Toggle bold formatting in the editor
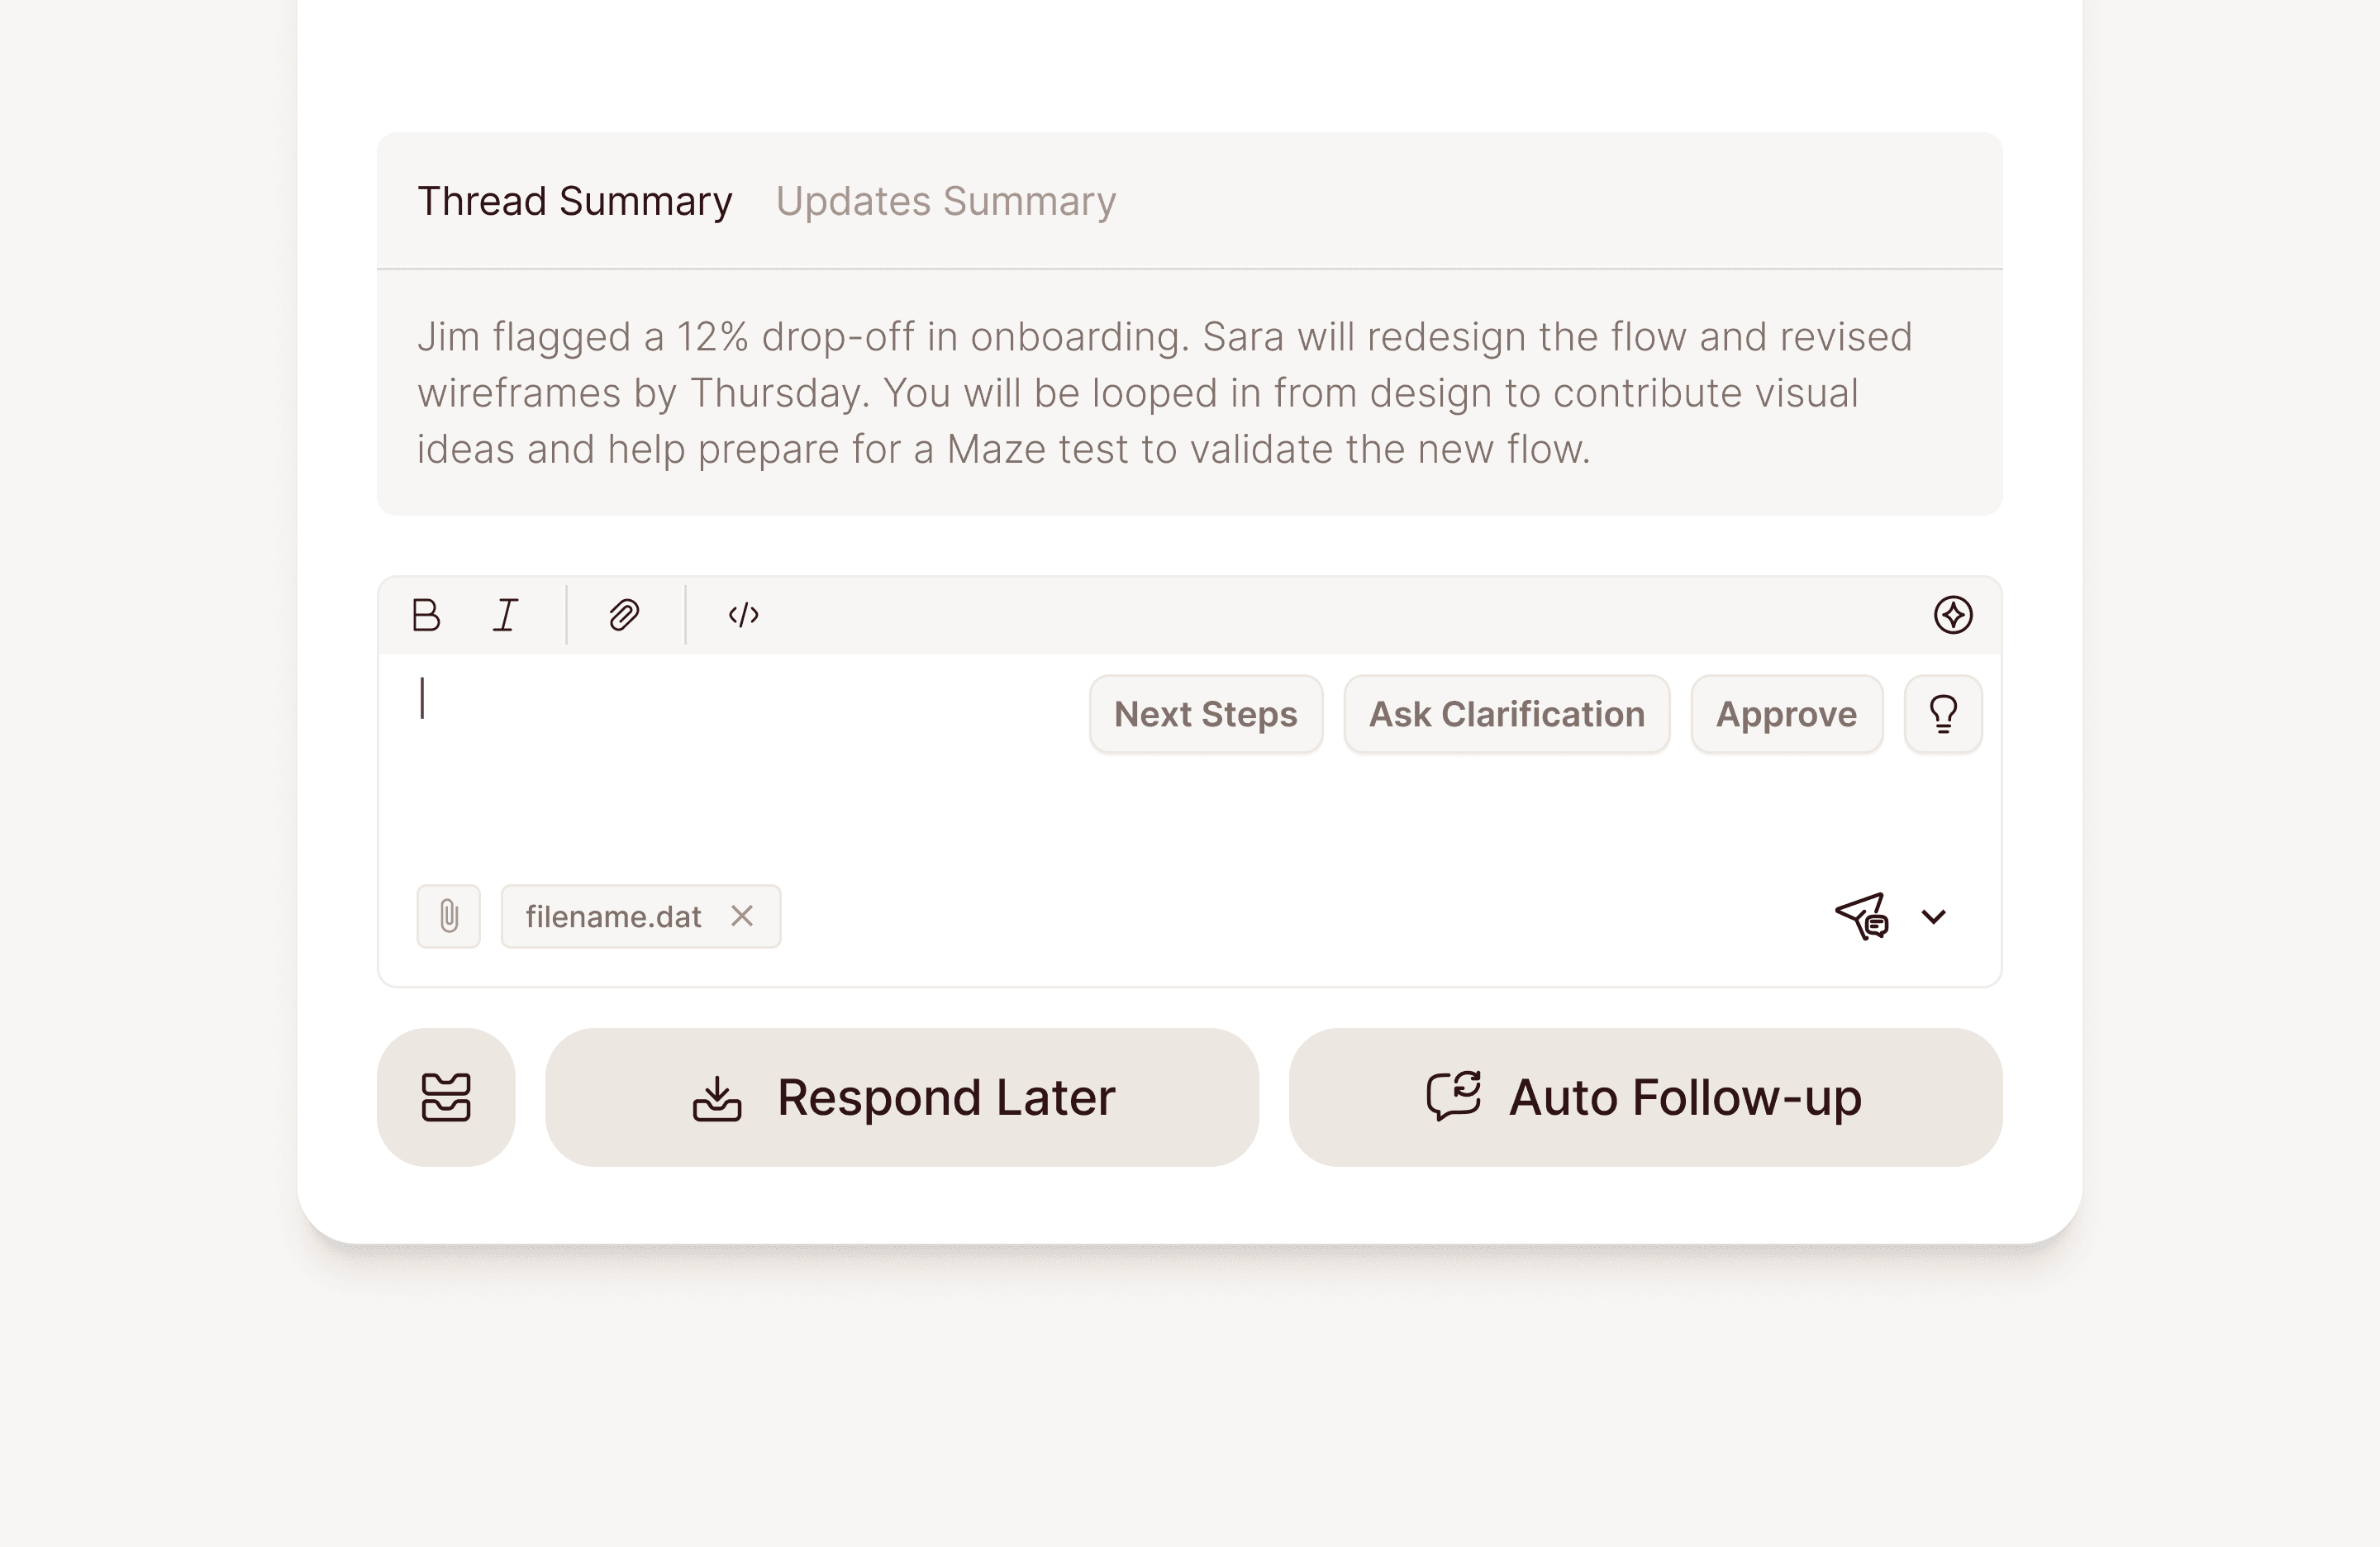Viewport: 2380px width, 1547px height. click(x=425, y=614)
